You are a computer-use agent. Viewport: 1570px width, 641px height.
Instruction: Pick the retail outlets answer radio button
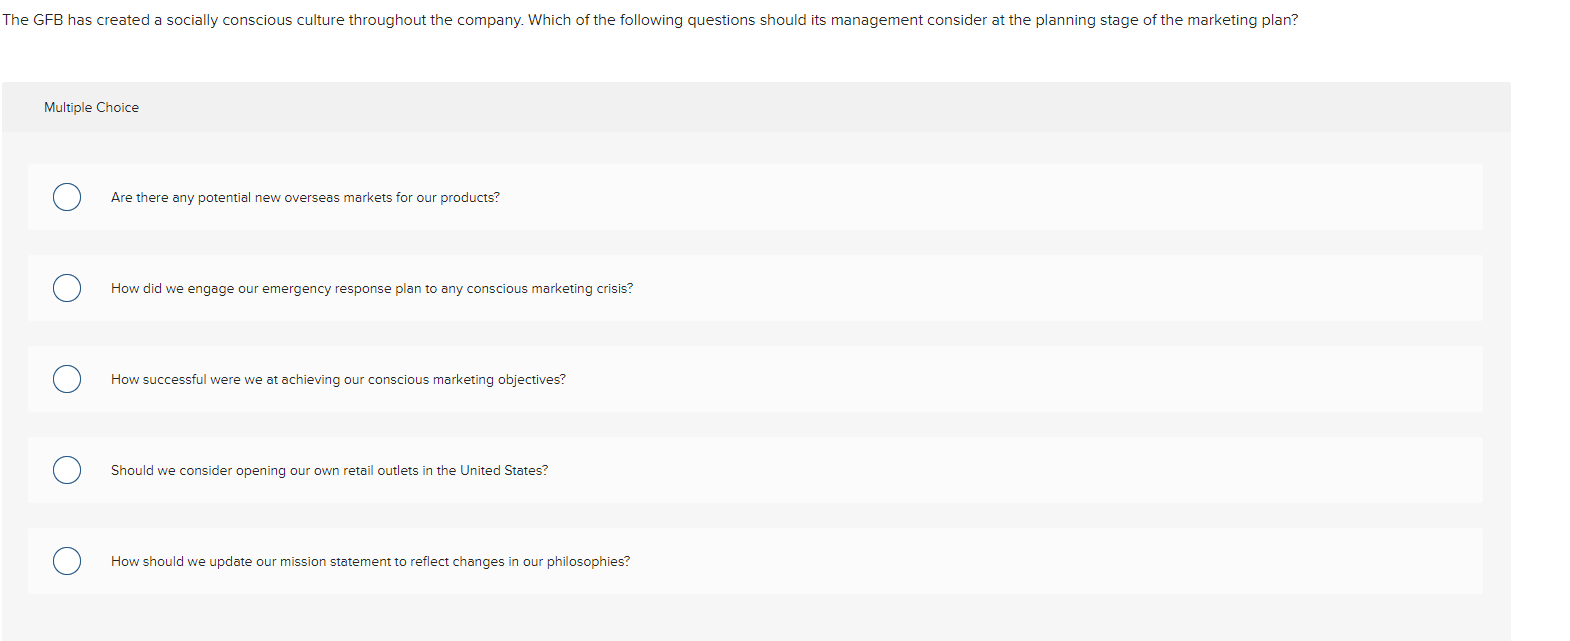click(67, 470)
